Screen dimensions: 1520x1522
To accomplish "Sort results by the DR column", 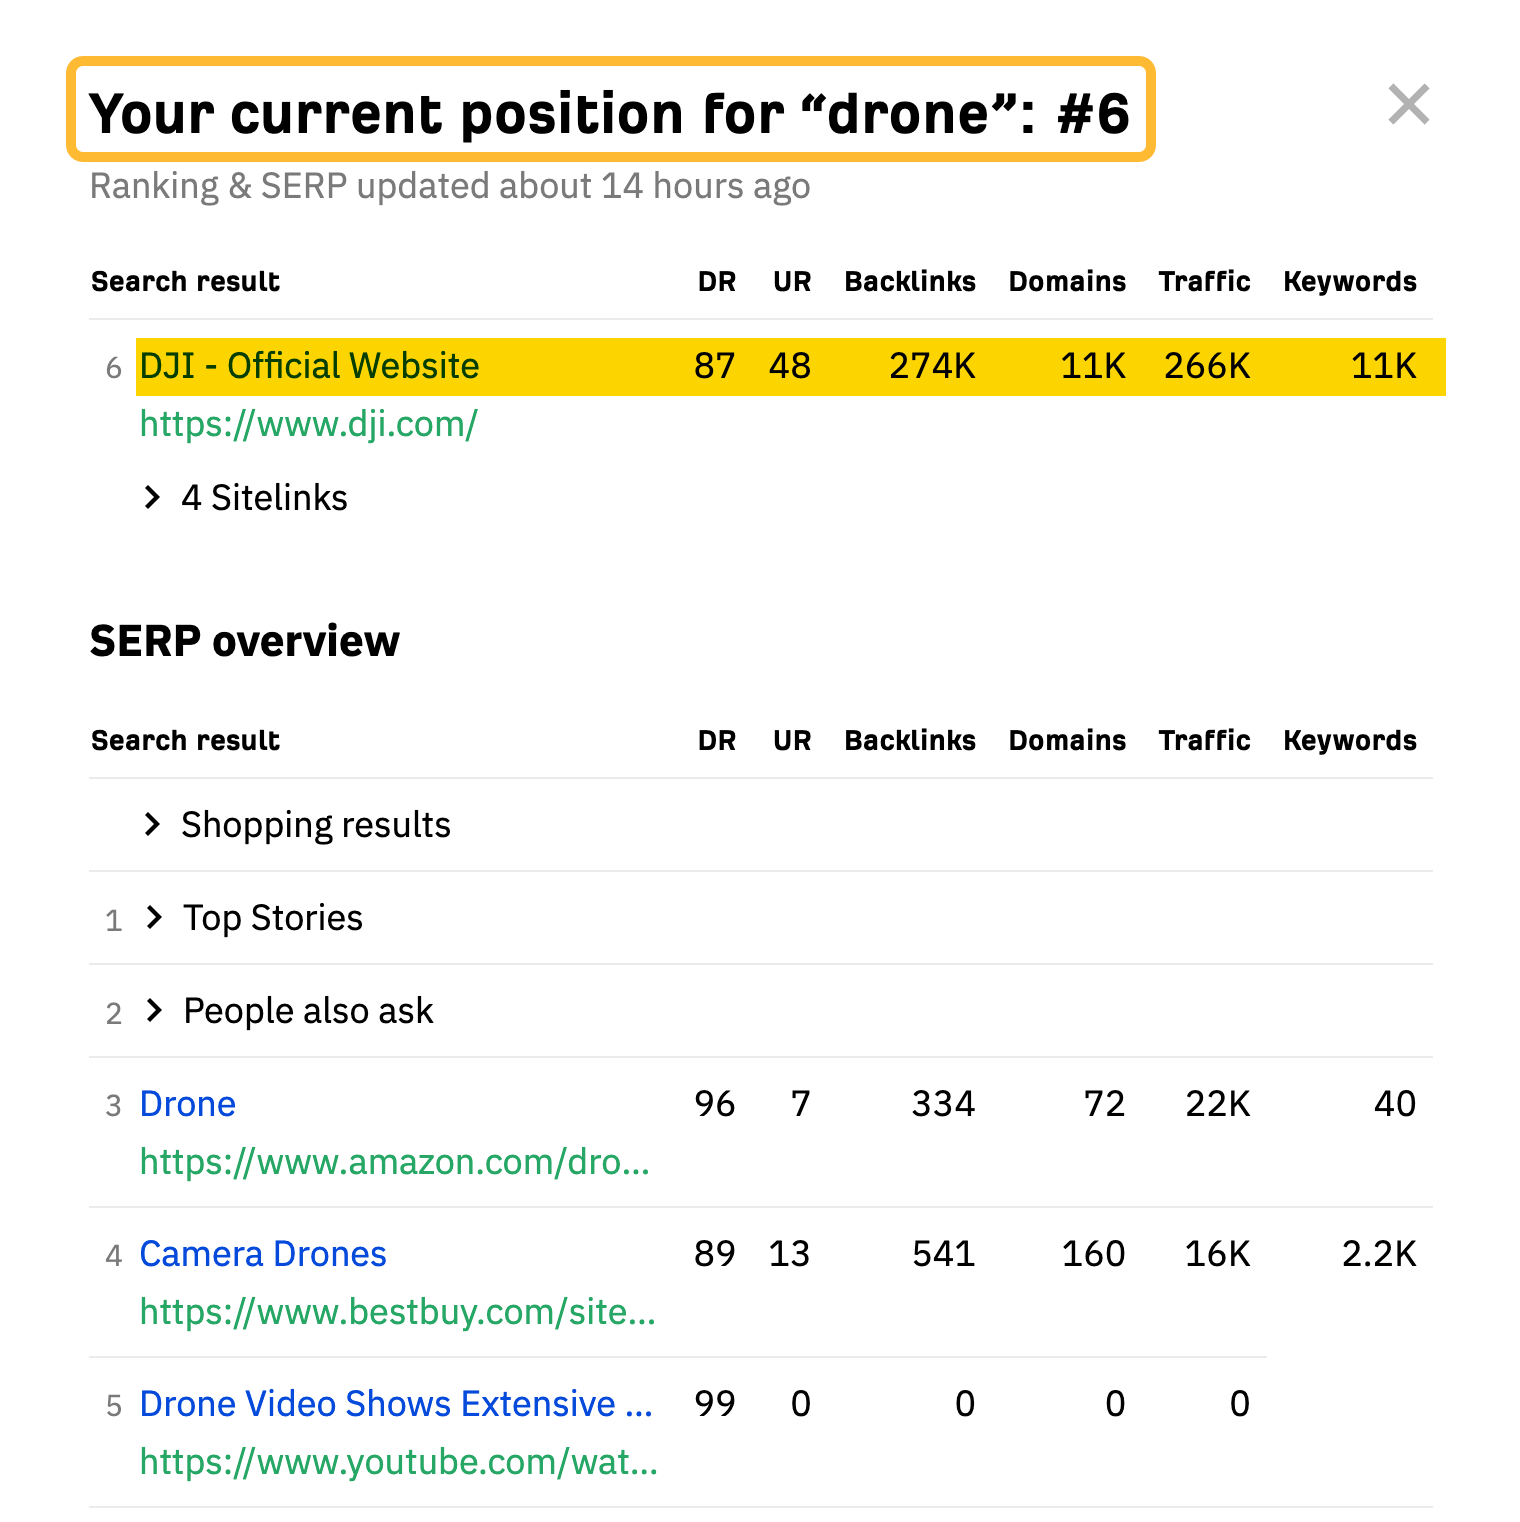I will click(x=717, y=740).
